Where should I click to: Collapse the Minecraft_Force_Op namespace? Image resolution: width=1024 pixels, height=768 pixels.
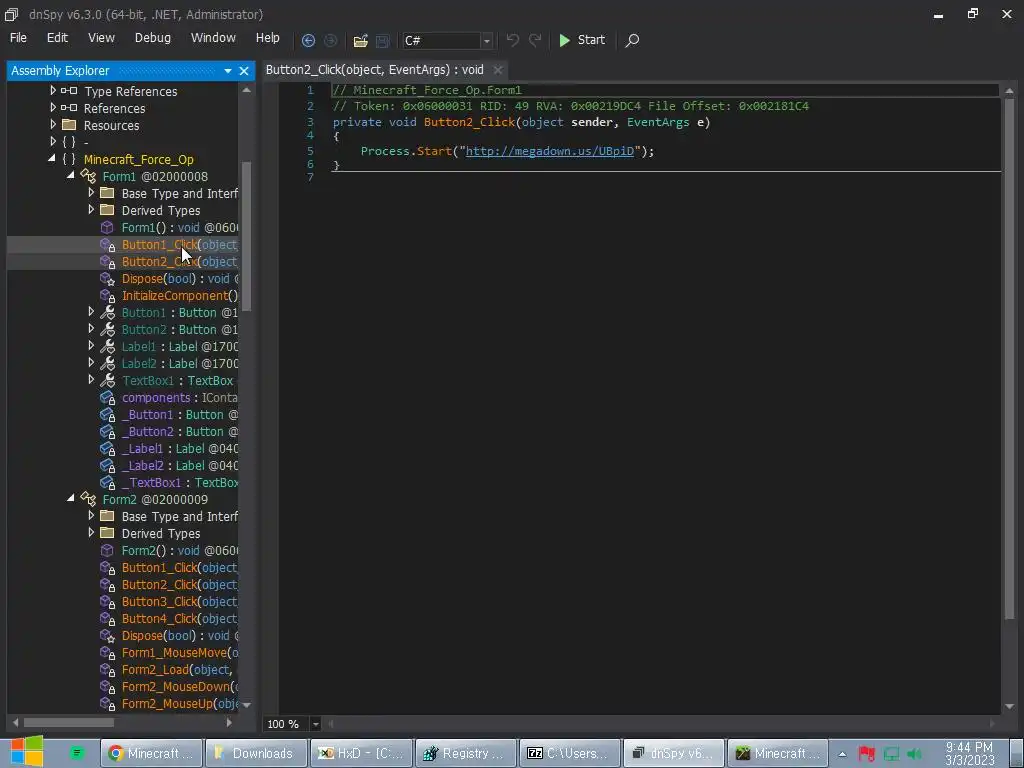coord(52,159)
